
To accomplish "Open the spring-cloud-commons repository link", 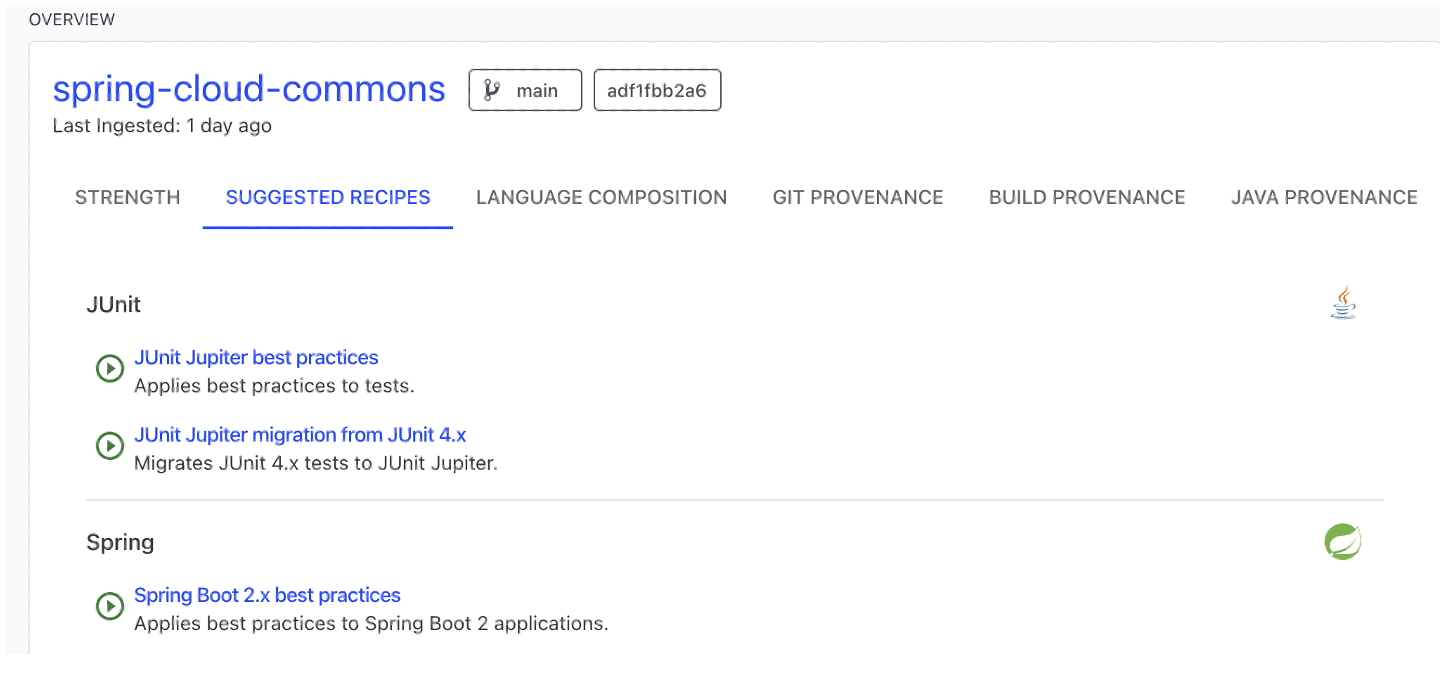I will 249,89.
